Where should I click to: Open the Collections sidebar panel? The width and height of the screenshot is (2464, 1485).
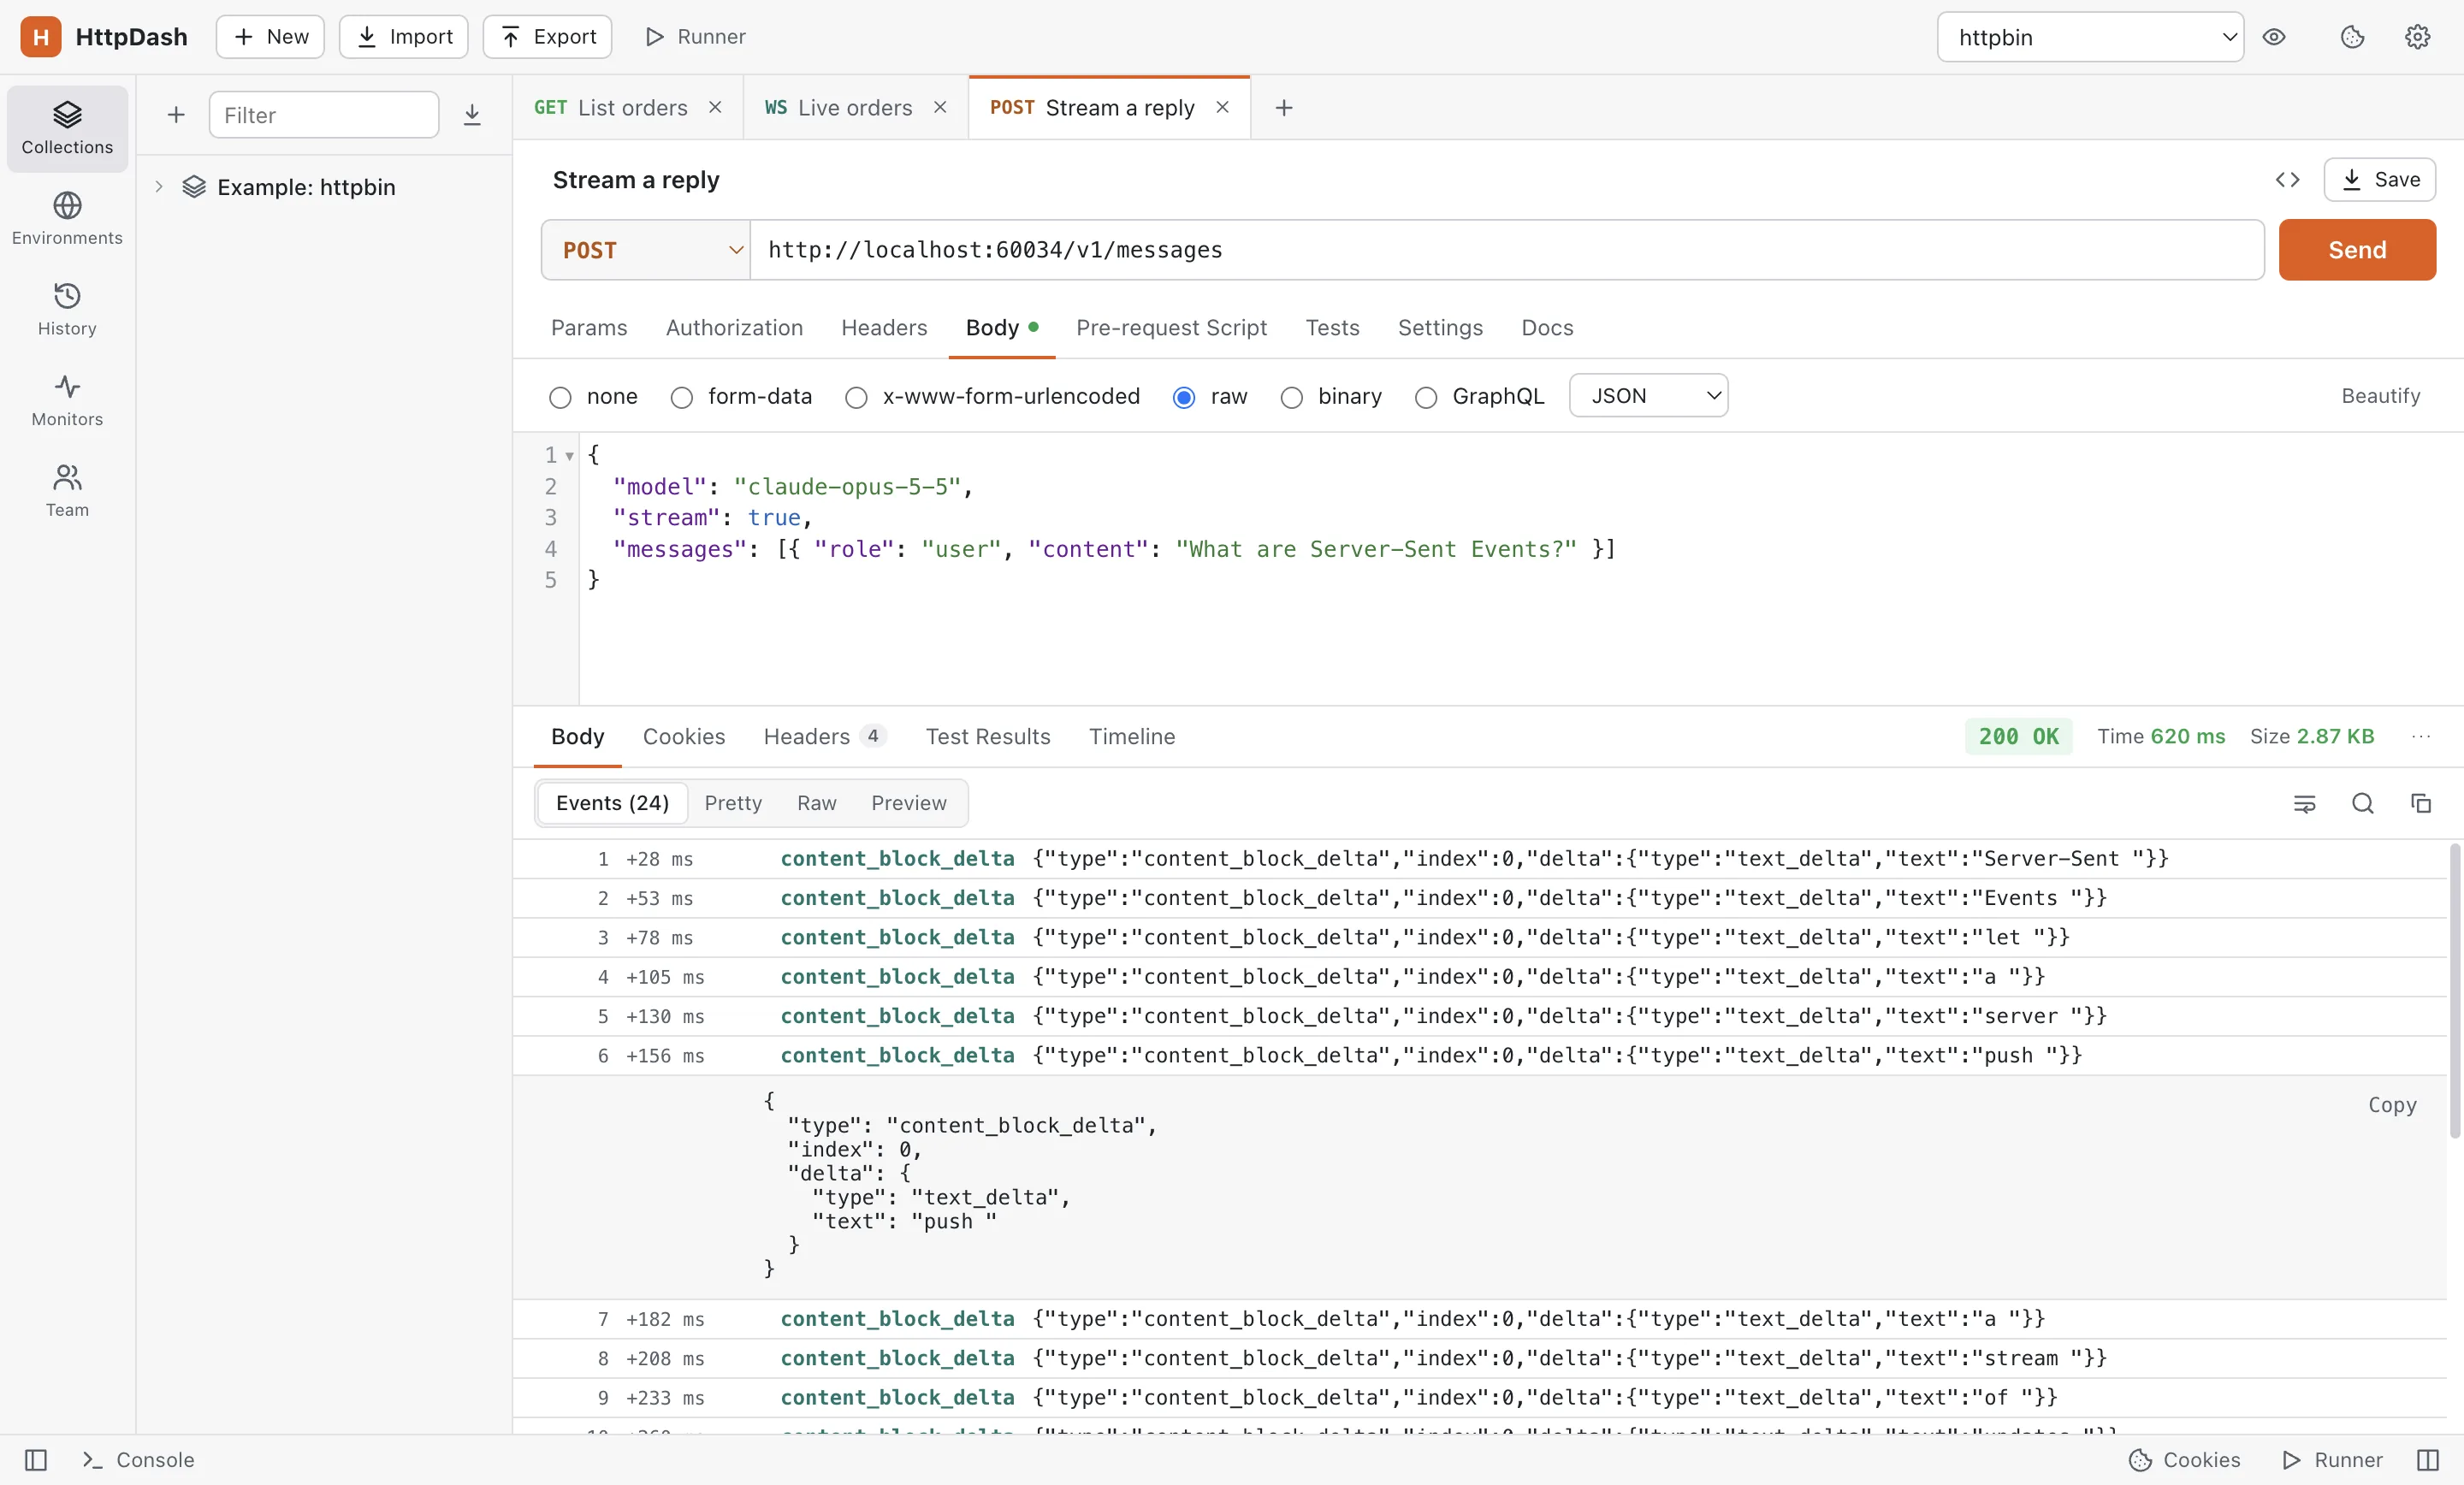pyautogui.click(x=67, y=128)
